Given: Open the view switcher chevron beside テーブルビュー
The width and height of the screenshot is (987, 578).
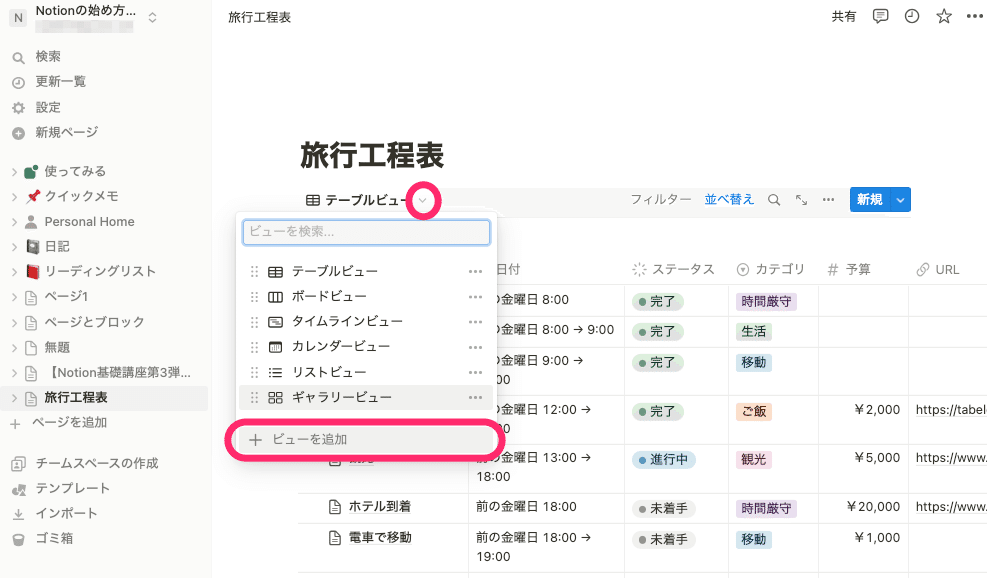Looking at the screenshot, I should [423, 200].
